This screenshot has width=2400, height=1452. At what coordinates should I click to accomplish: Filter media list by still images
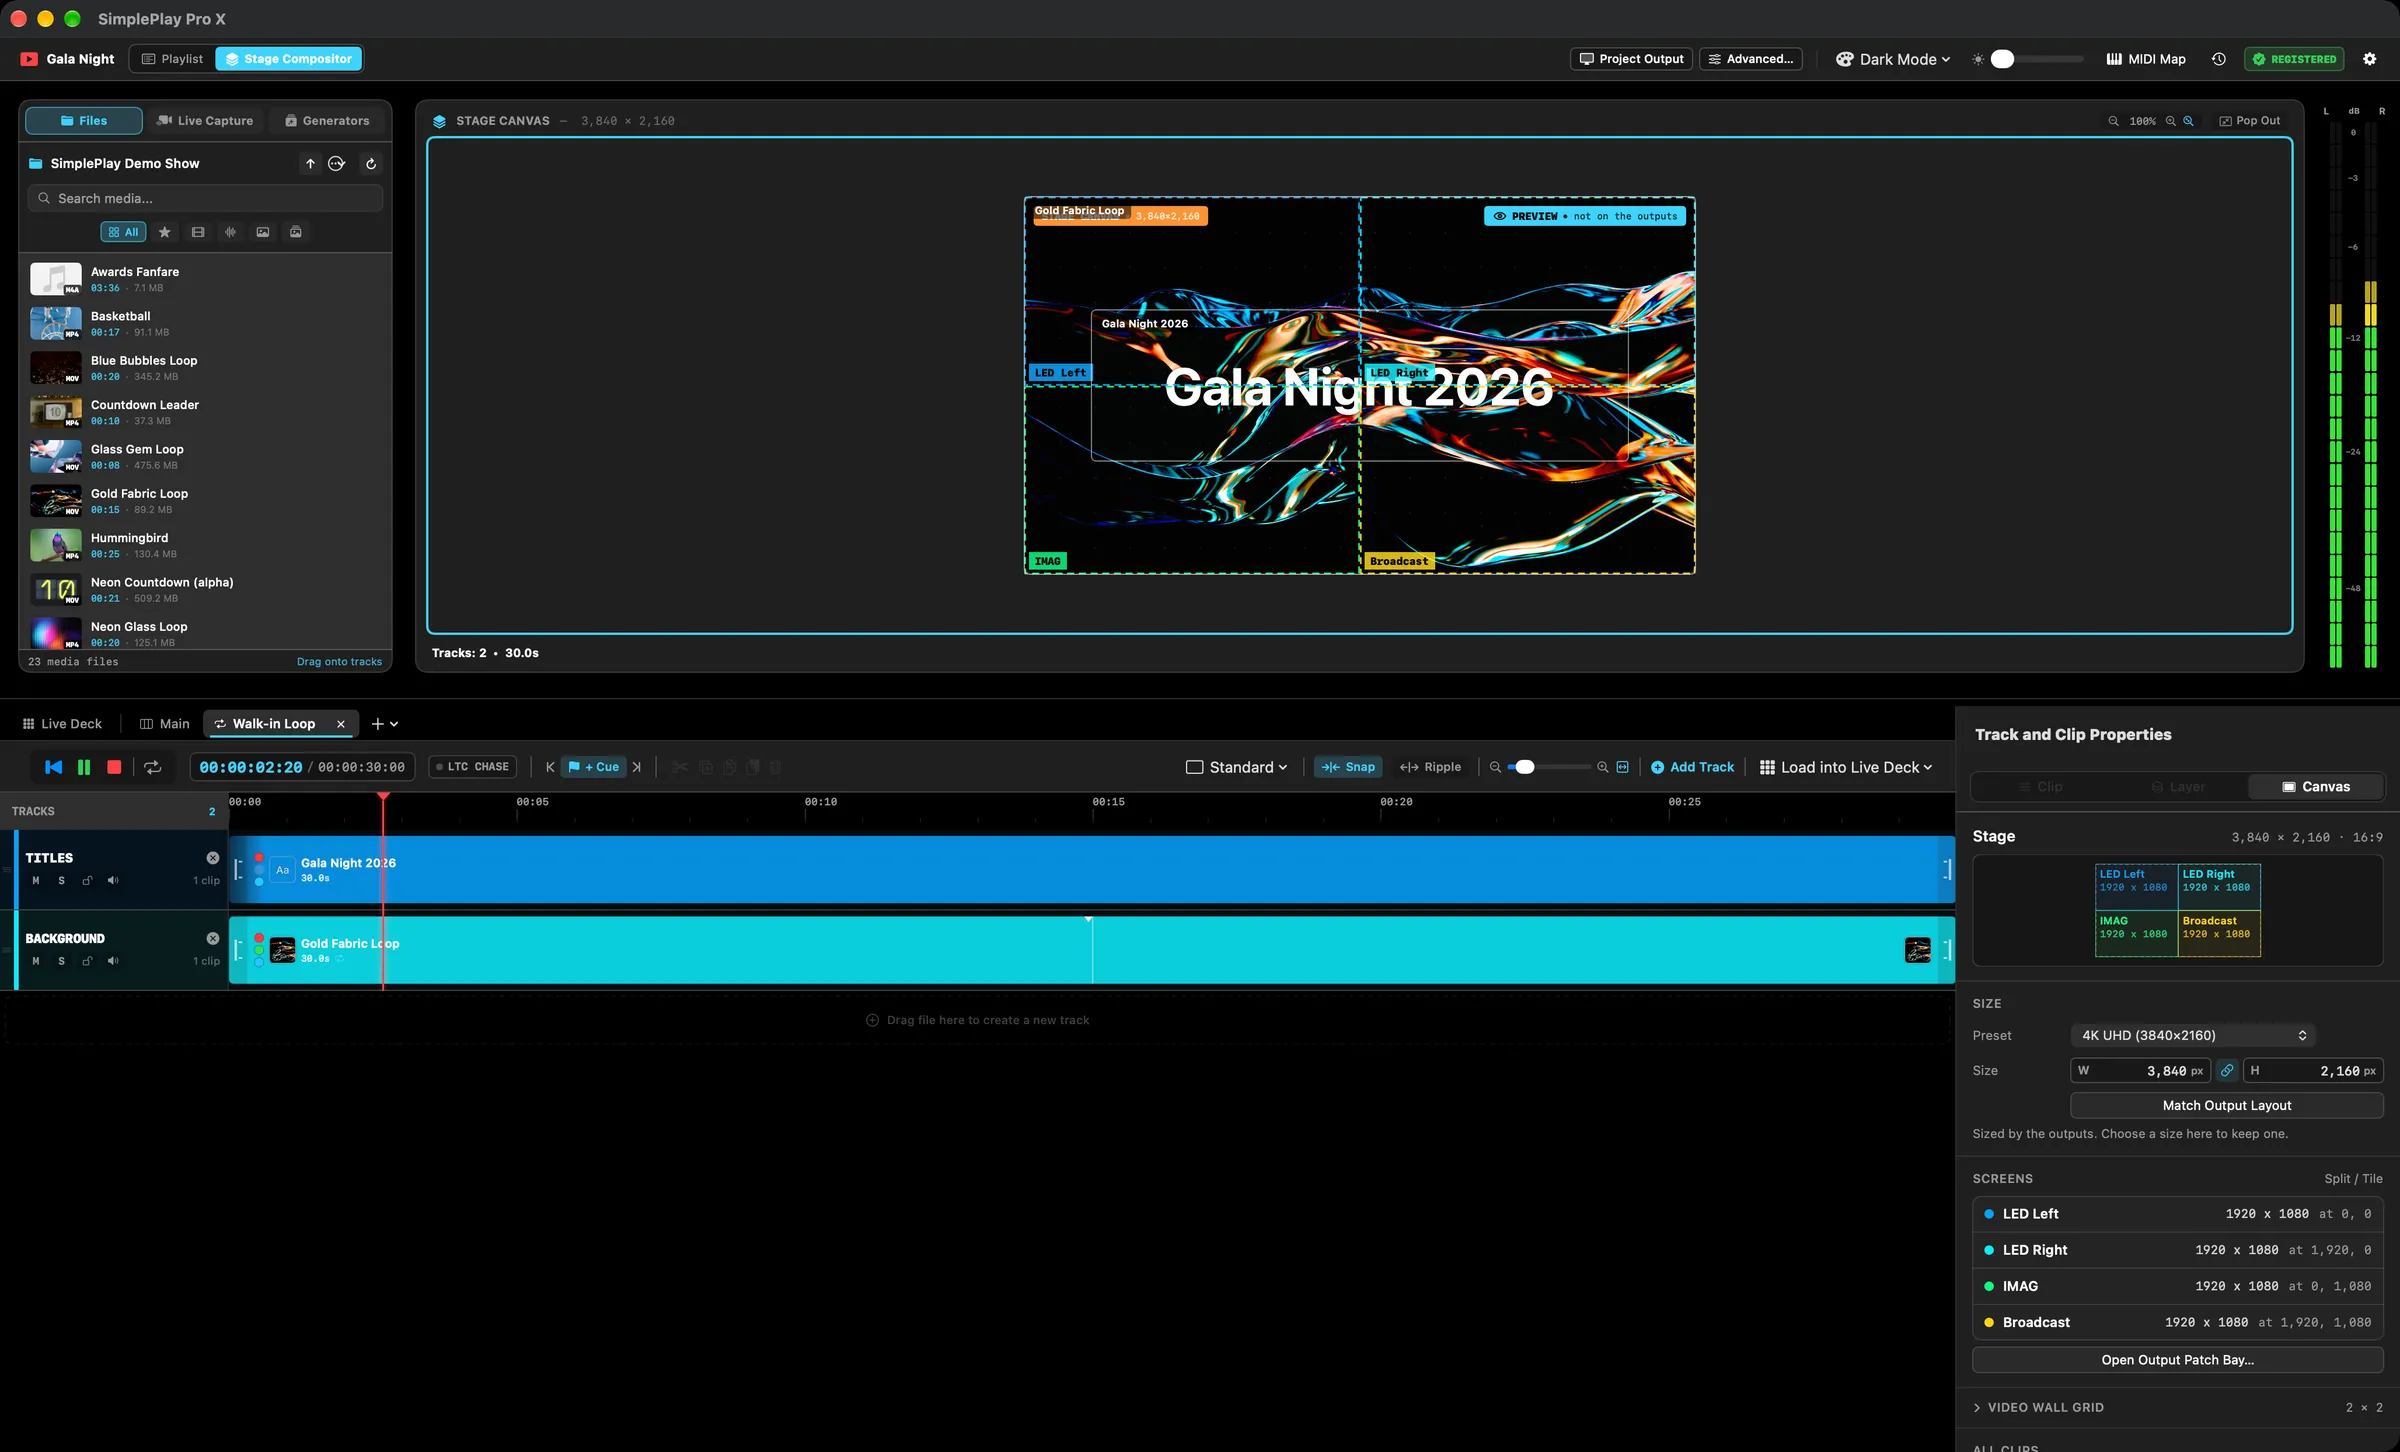click(263, 232)
